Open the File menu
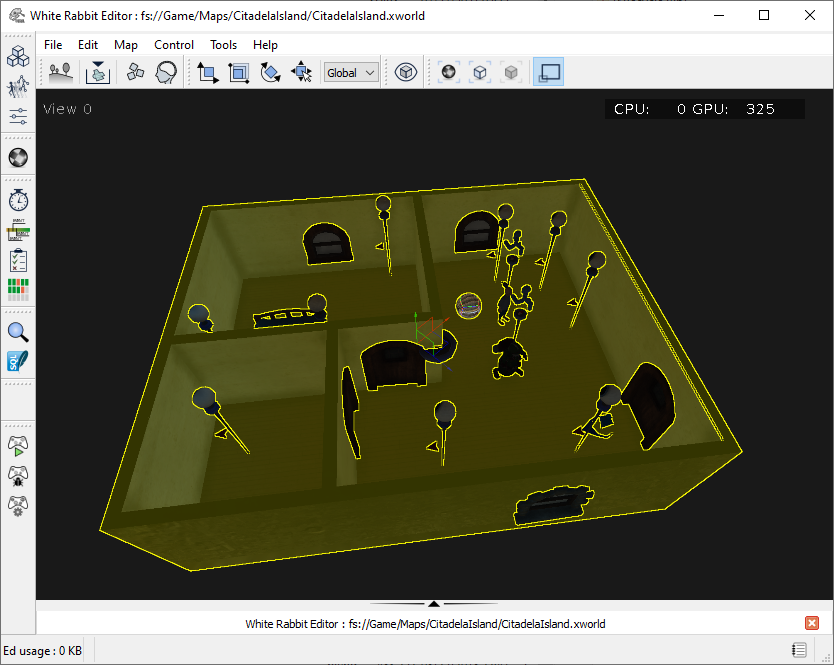834x665 pixels. coord(53,45)
